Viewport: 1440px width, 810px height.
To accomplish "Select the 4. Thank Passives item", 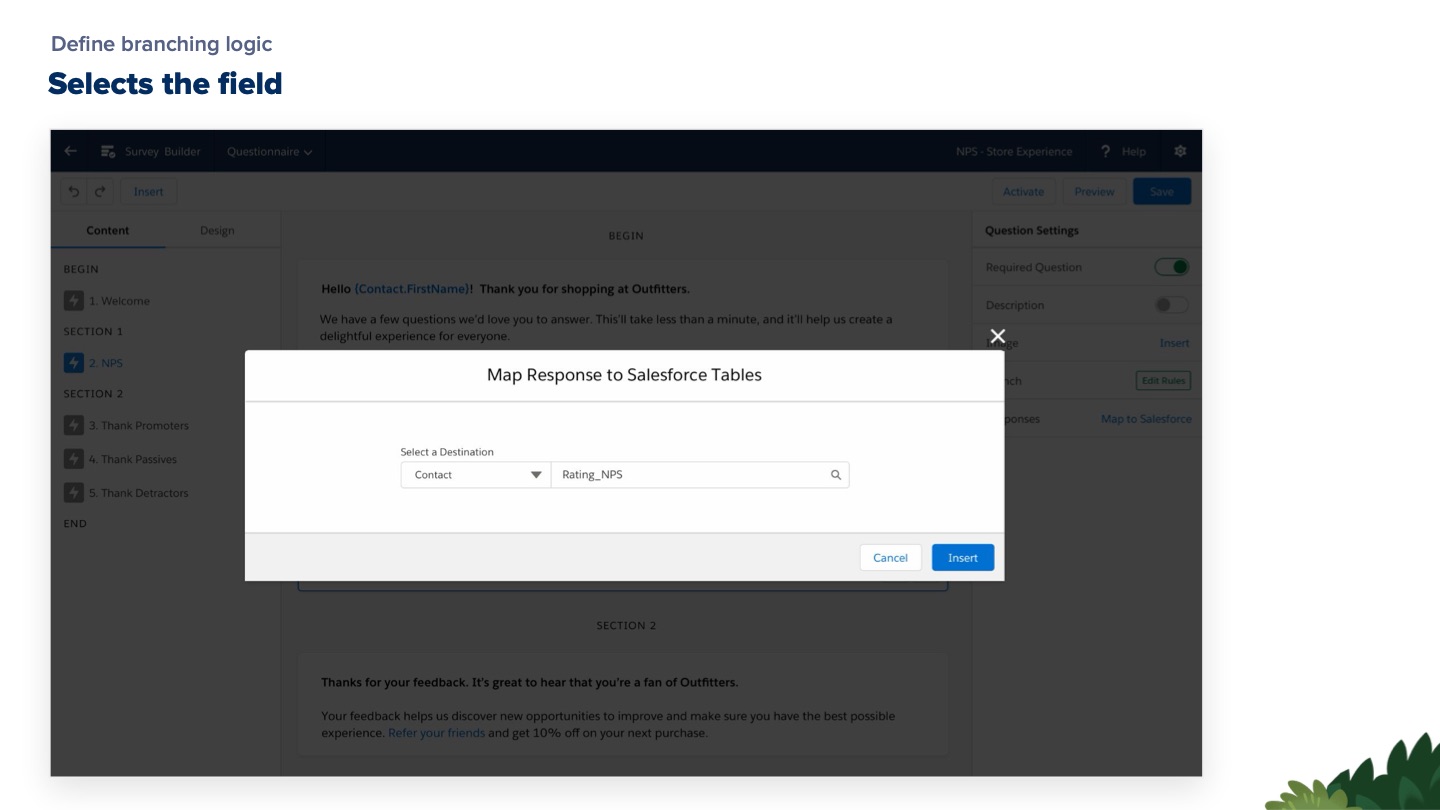I will [120, 460].
